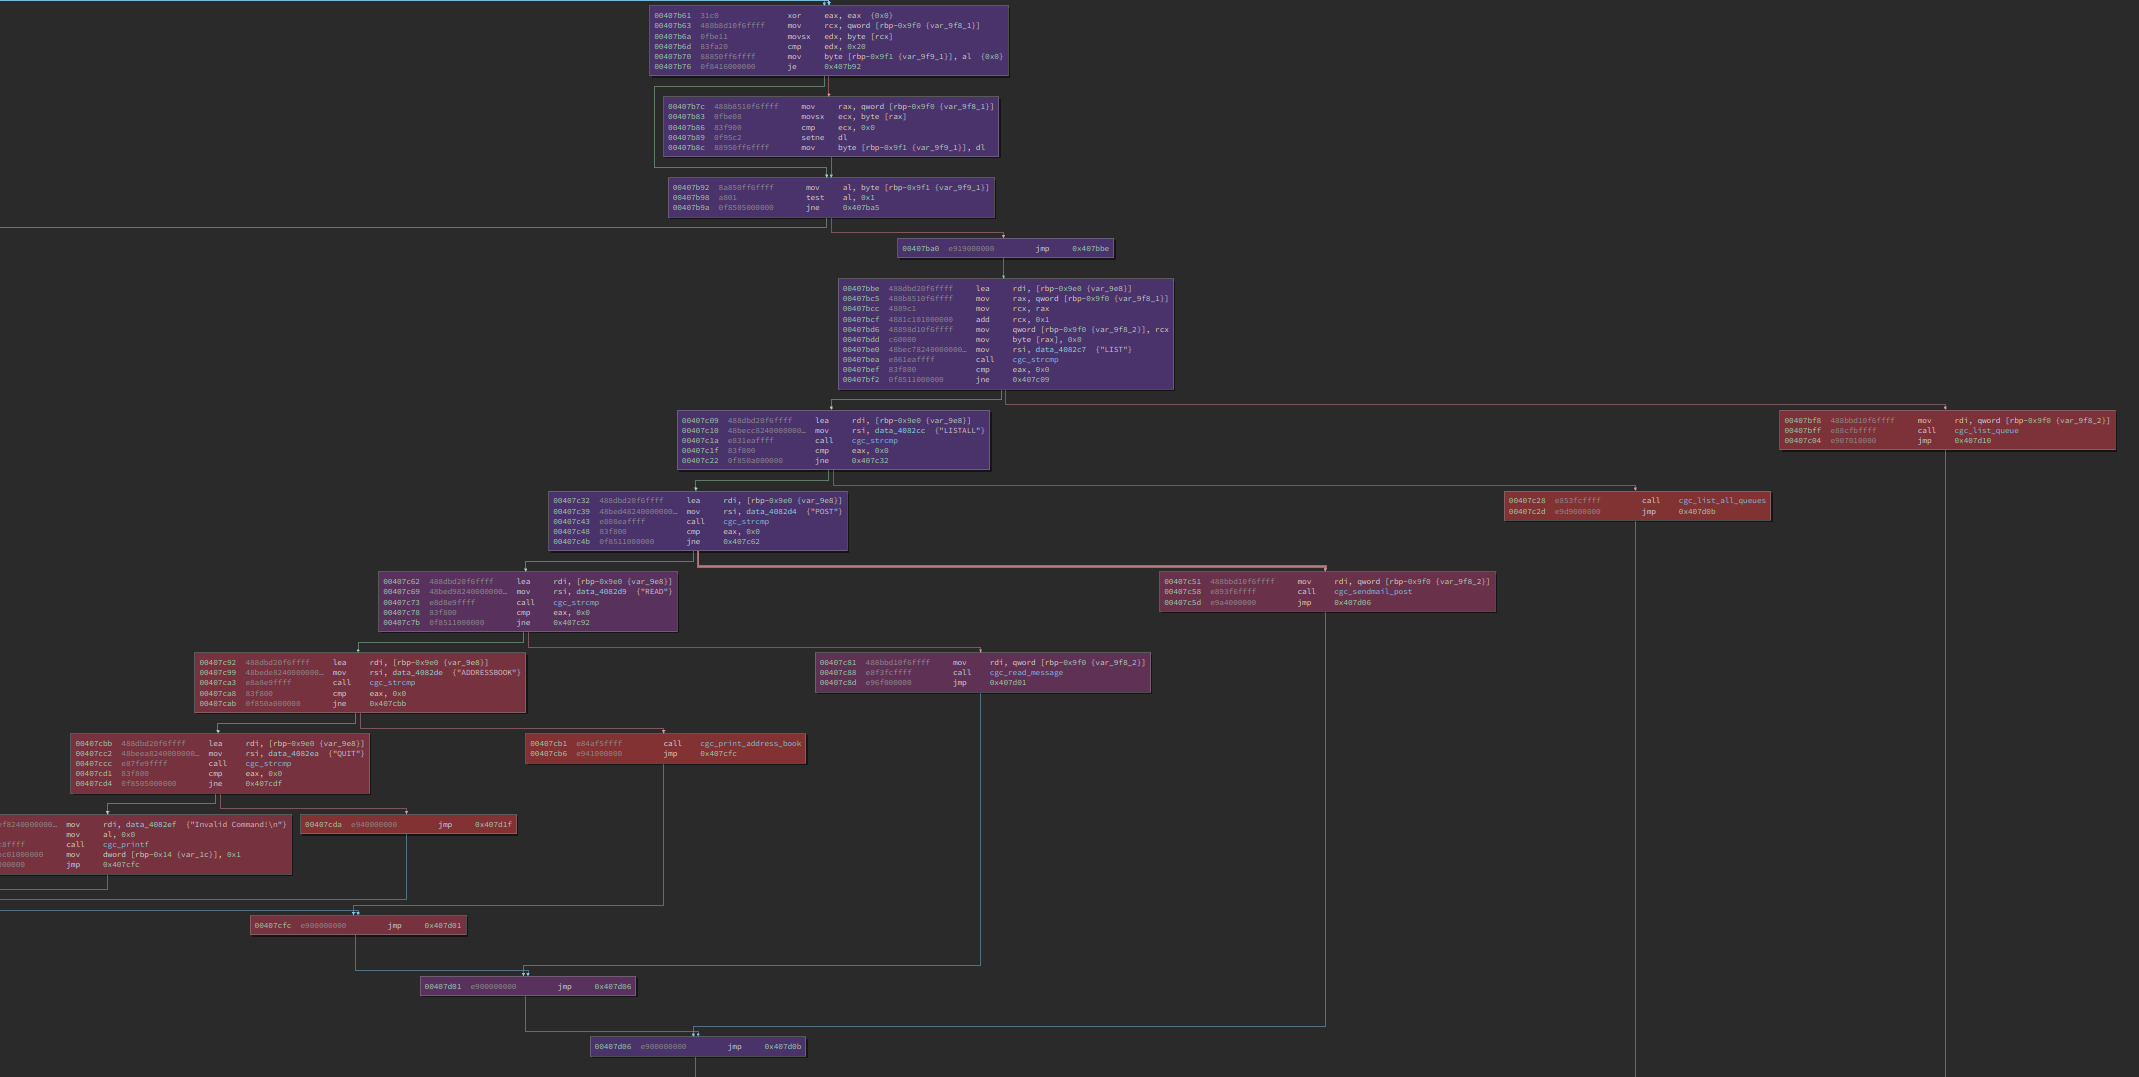Follow the cgc_printf call
This screenshot has width=2139, height=1077.
pos(125,845)
